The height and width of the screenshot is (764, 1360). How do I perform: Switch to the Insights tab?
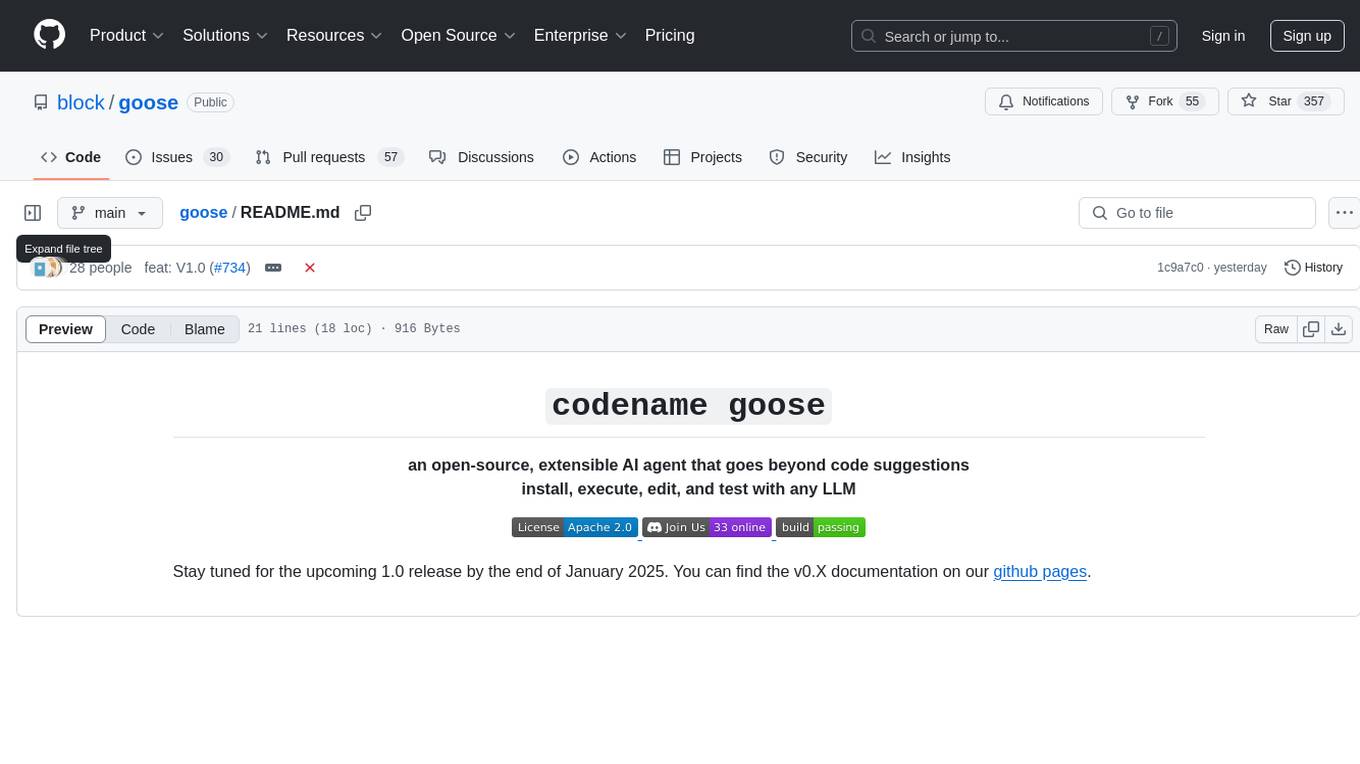point(912,157)
